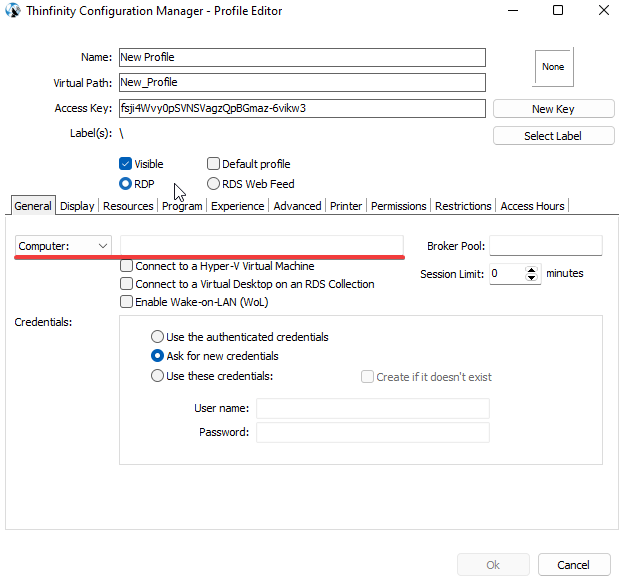Click the Session Limit value field
622x583 pixels.
pos(507,274)
